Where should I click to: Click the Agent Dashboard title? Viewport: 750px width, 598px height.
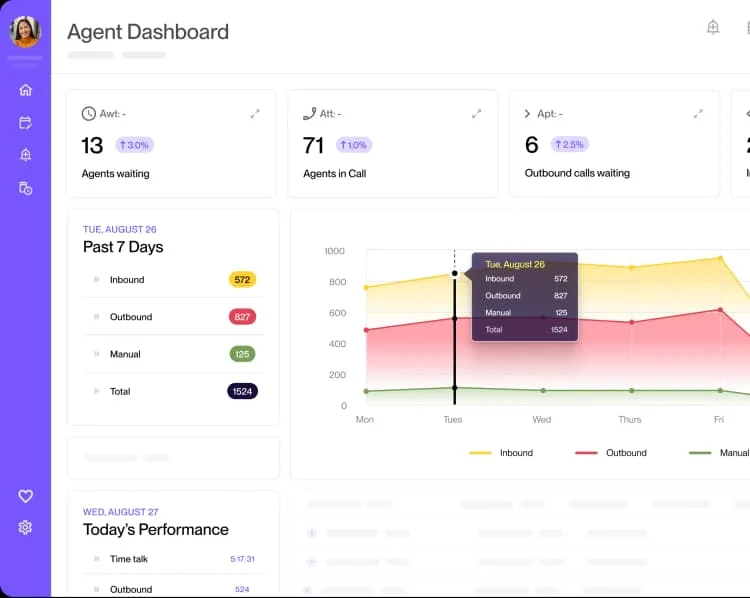148,32
